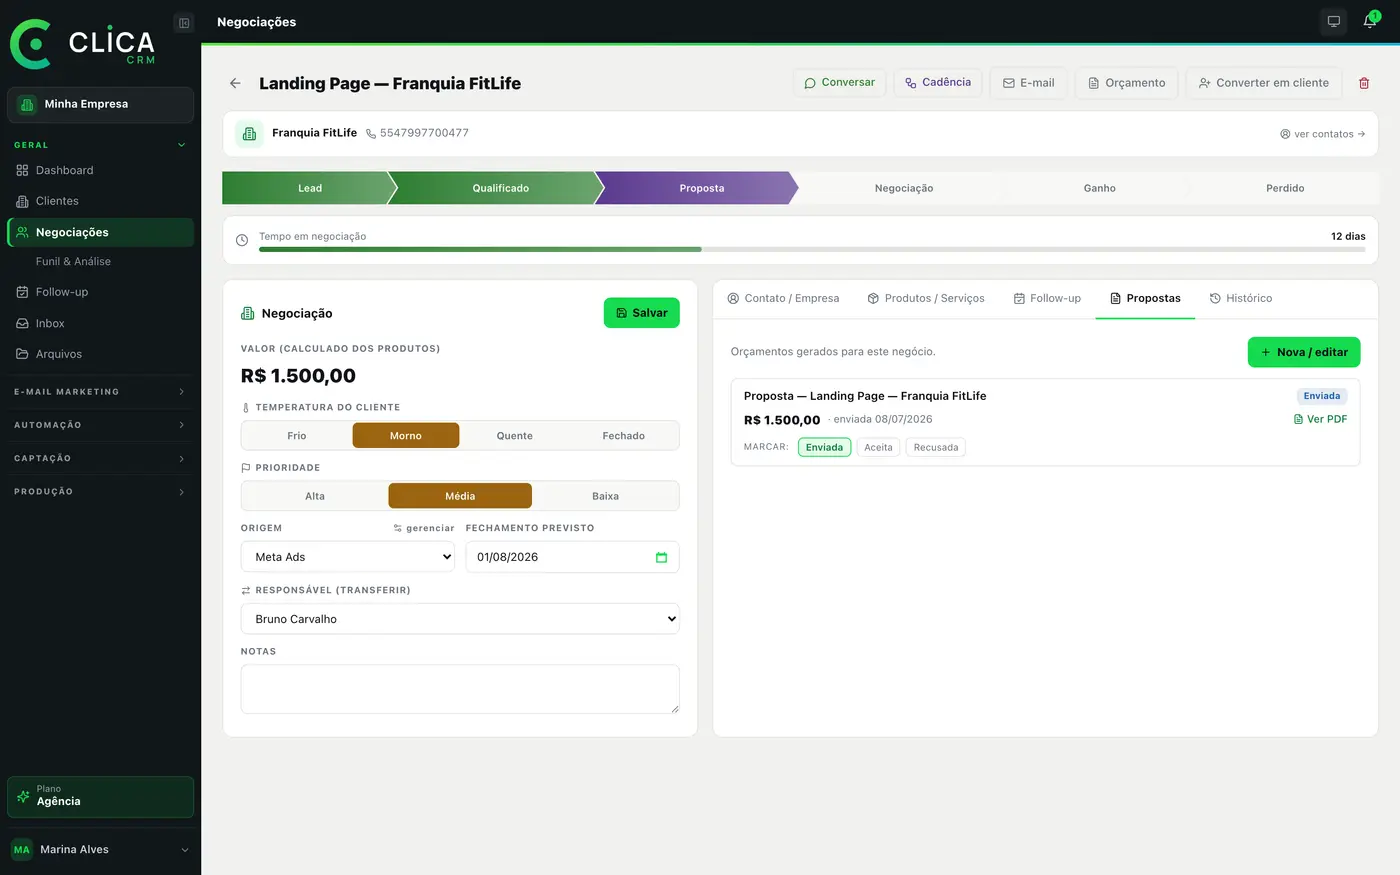Set priority to Baixa

pyautogui.click(x=606, y=496)
